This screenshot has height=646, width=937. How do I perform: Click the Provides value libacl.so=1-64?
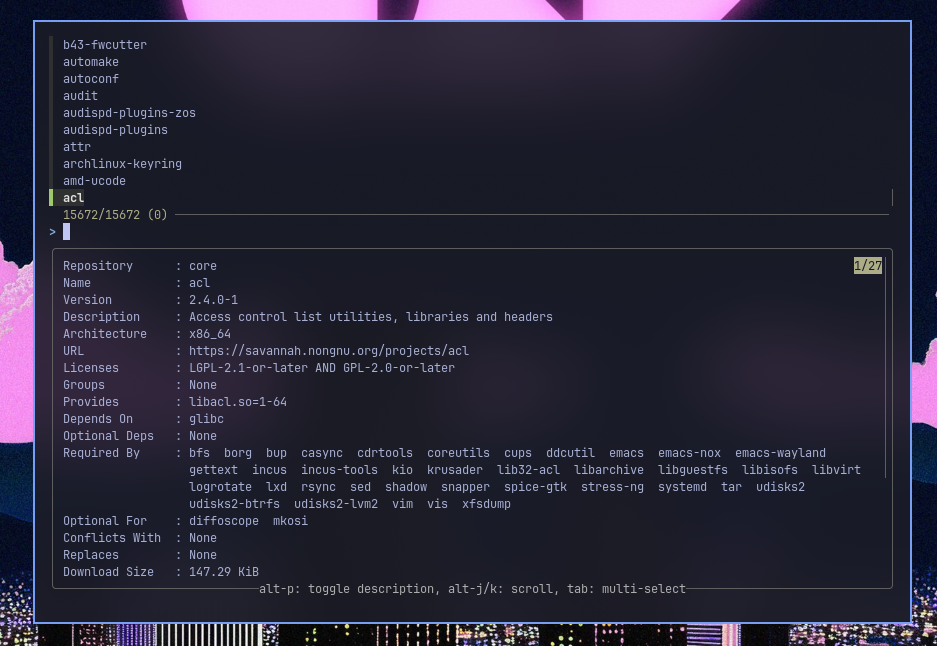tap(238, 402)
